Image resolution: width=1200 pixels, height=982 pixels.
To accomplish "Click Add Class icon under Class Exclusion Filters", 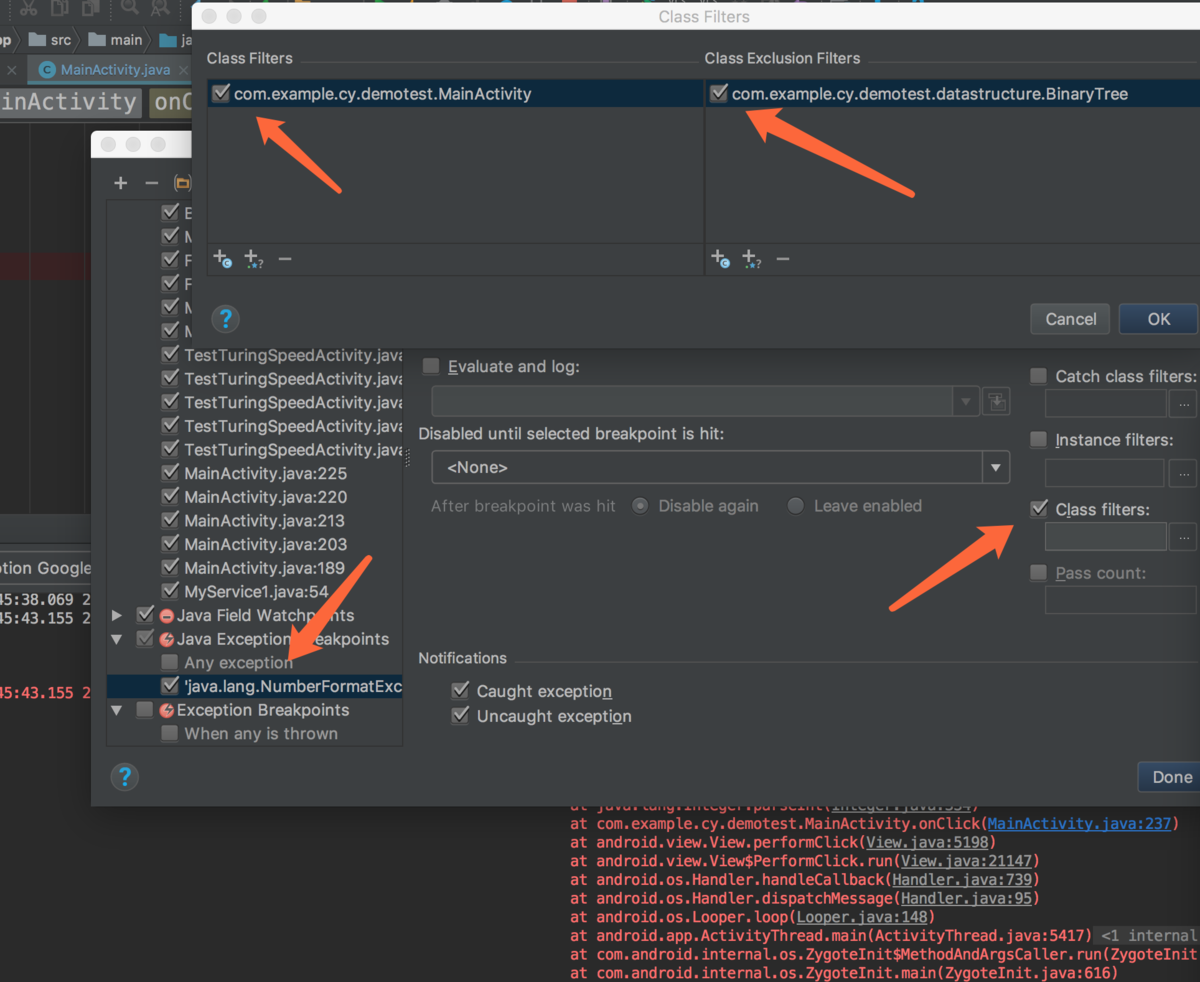I will pos(721,259).
